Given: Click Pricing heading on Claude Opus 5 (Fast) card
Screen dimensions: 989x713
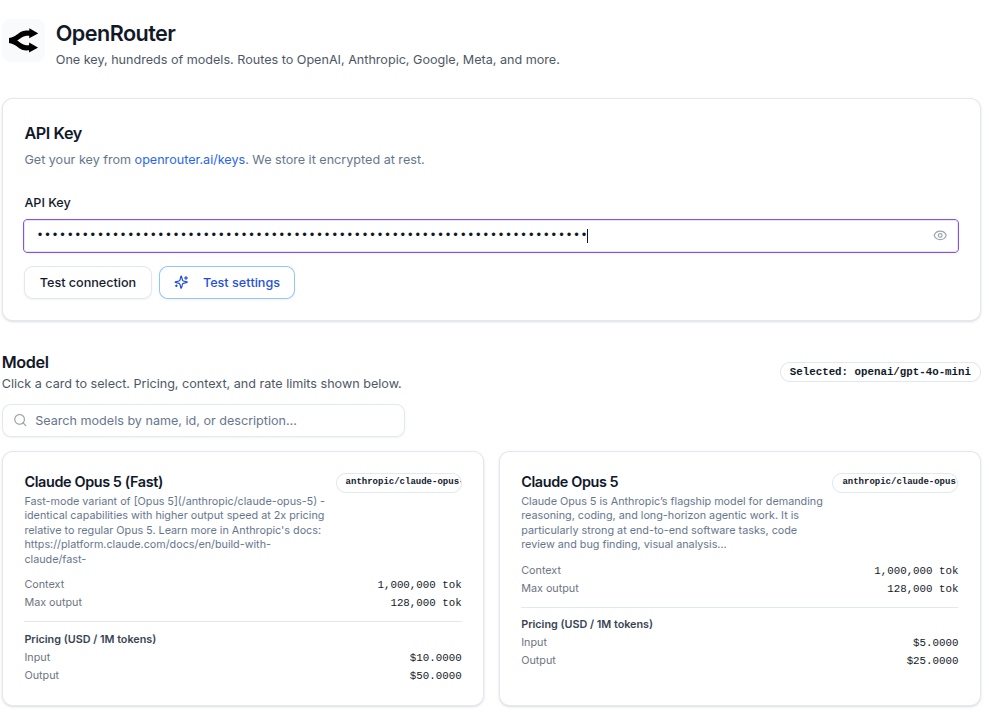Looking at the screenshot, I should pyautogui.click(x=90, y=639).
